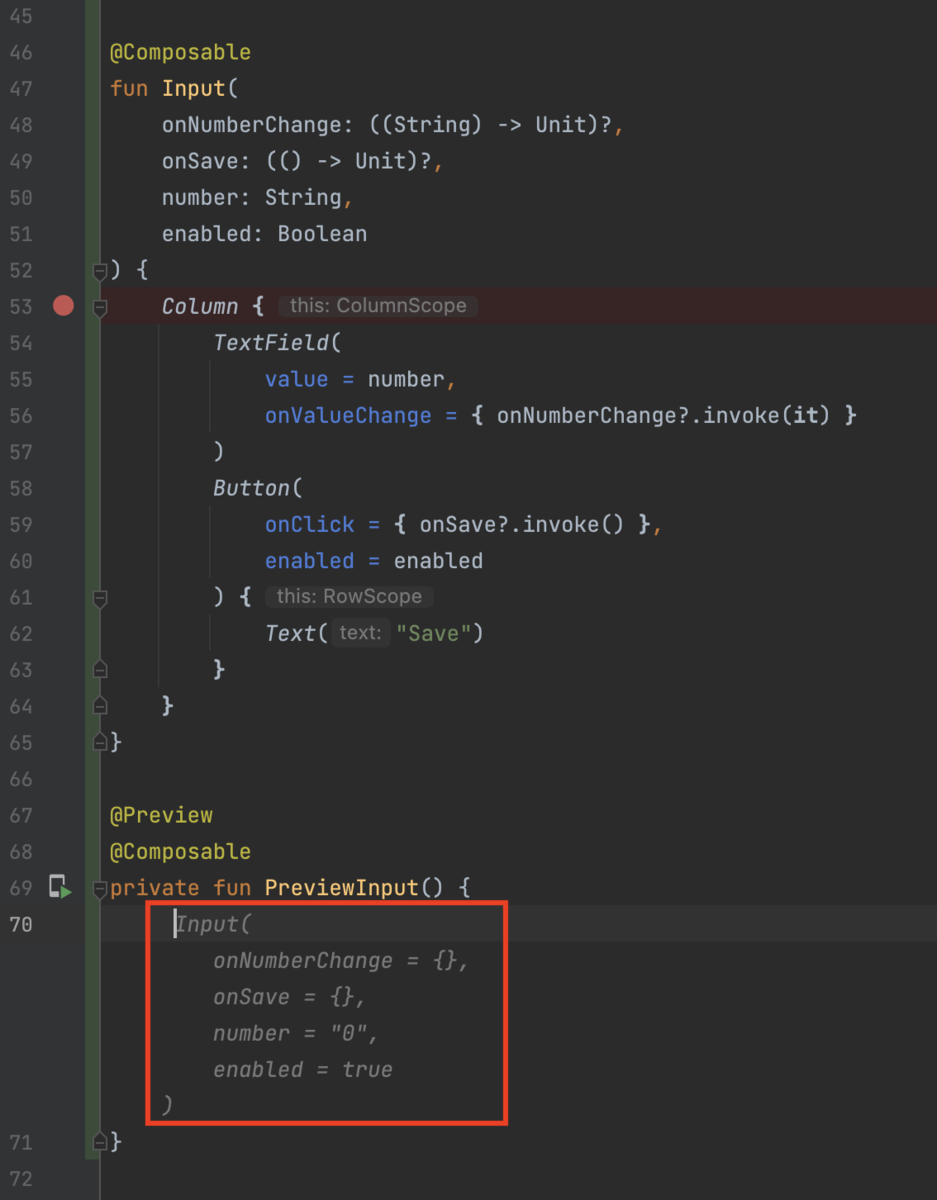The image size is (937, 1200).
Task: Click the 'text:' parameter hint on line 62
Action: tap(360, 633)
